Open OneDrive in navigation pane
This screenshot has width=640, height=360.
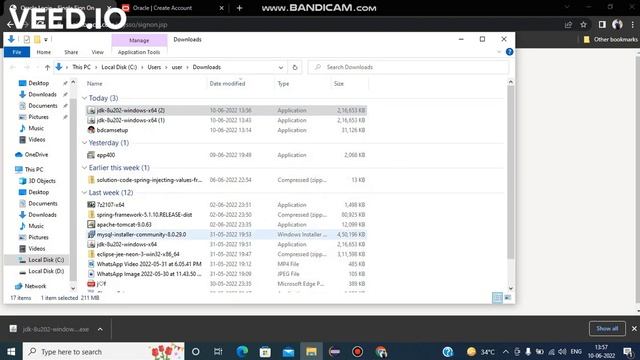(36, 155)
